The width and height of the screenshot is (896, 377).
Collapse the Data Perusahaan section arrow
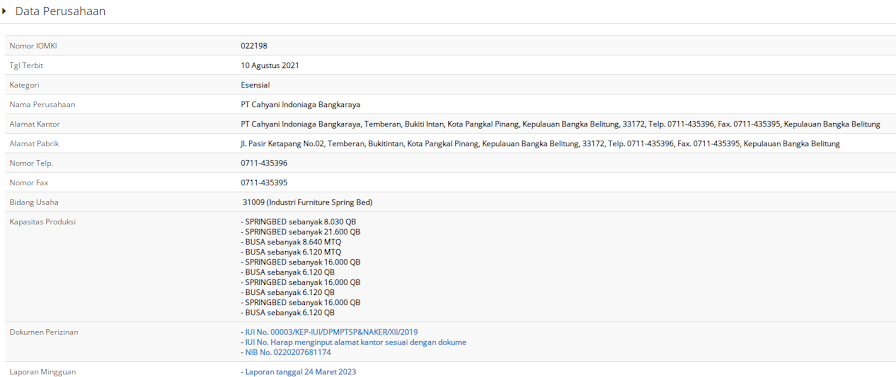coord(4,11)
